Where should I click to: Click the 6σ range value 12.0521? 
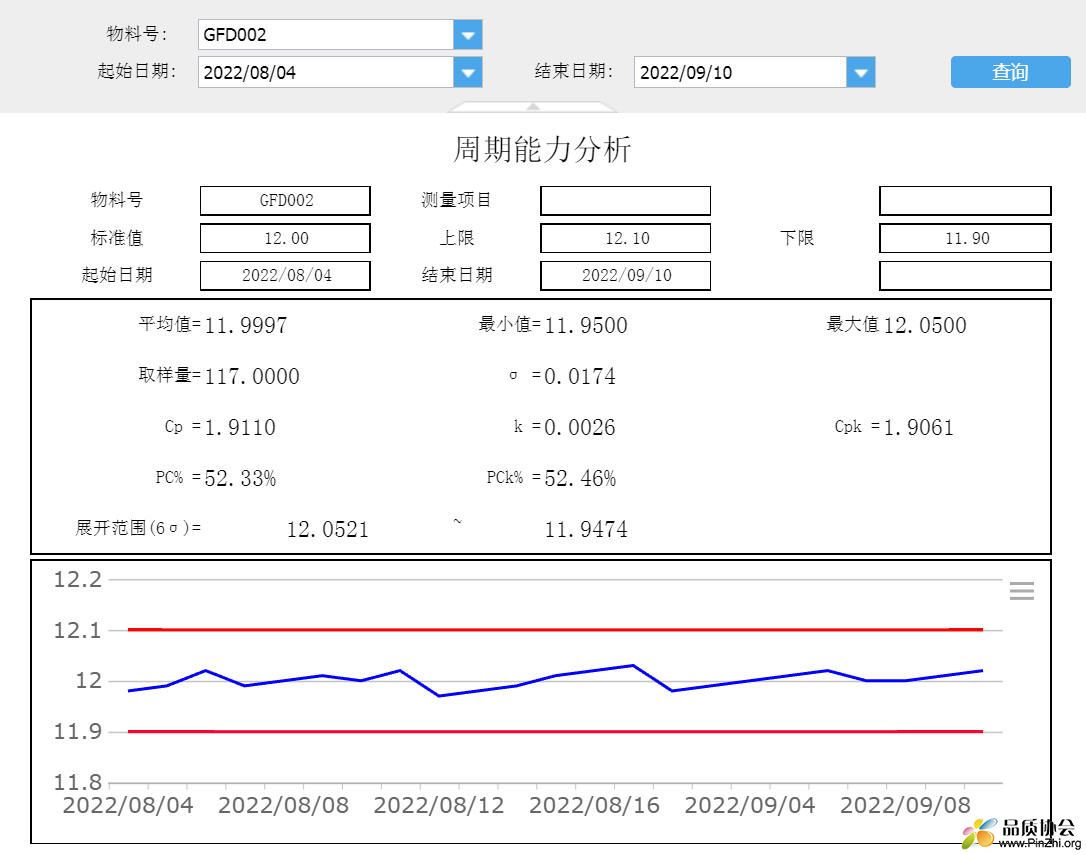point(328,529)
